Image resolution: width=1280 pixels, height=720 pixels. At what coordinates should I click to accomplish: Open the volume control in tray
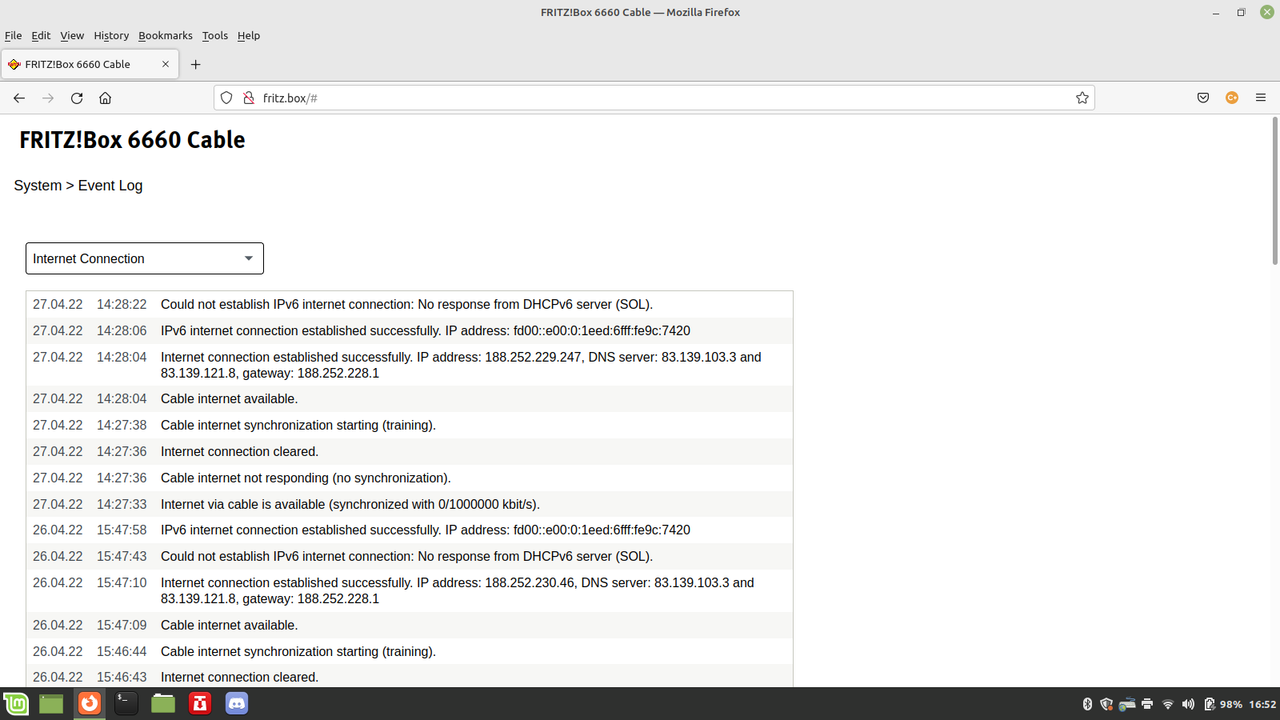pos(1188,704)
